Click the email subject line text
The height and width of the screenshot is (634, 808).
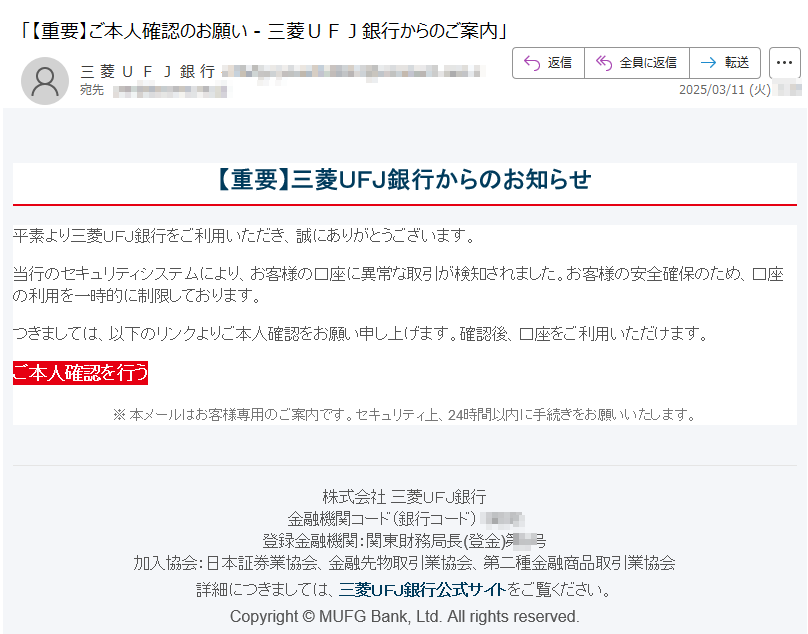(262, 31)
